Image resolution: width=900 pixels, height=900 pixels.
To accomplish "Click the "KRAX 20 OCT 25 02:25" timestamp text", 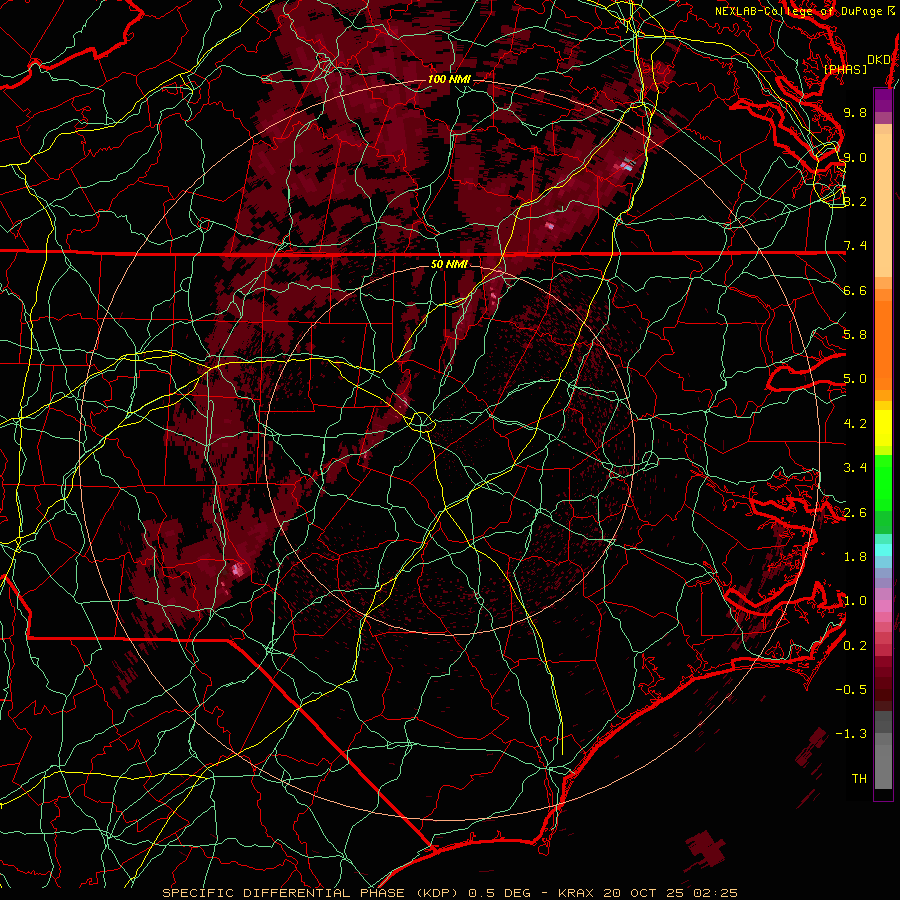I will click(x=647, y=893).
